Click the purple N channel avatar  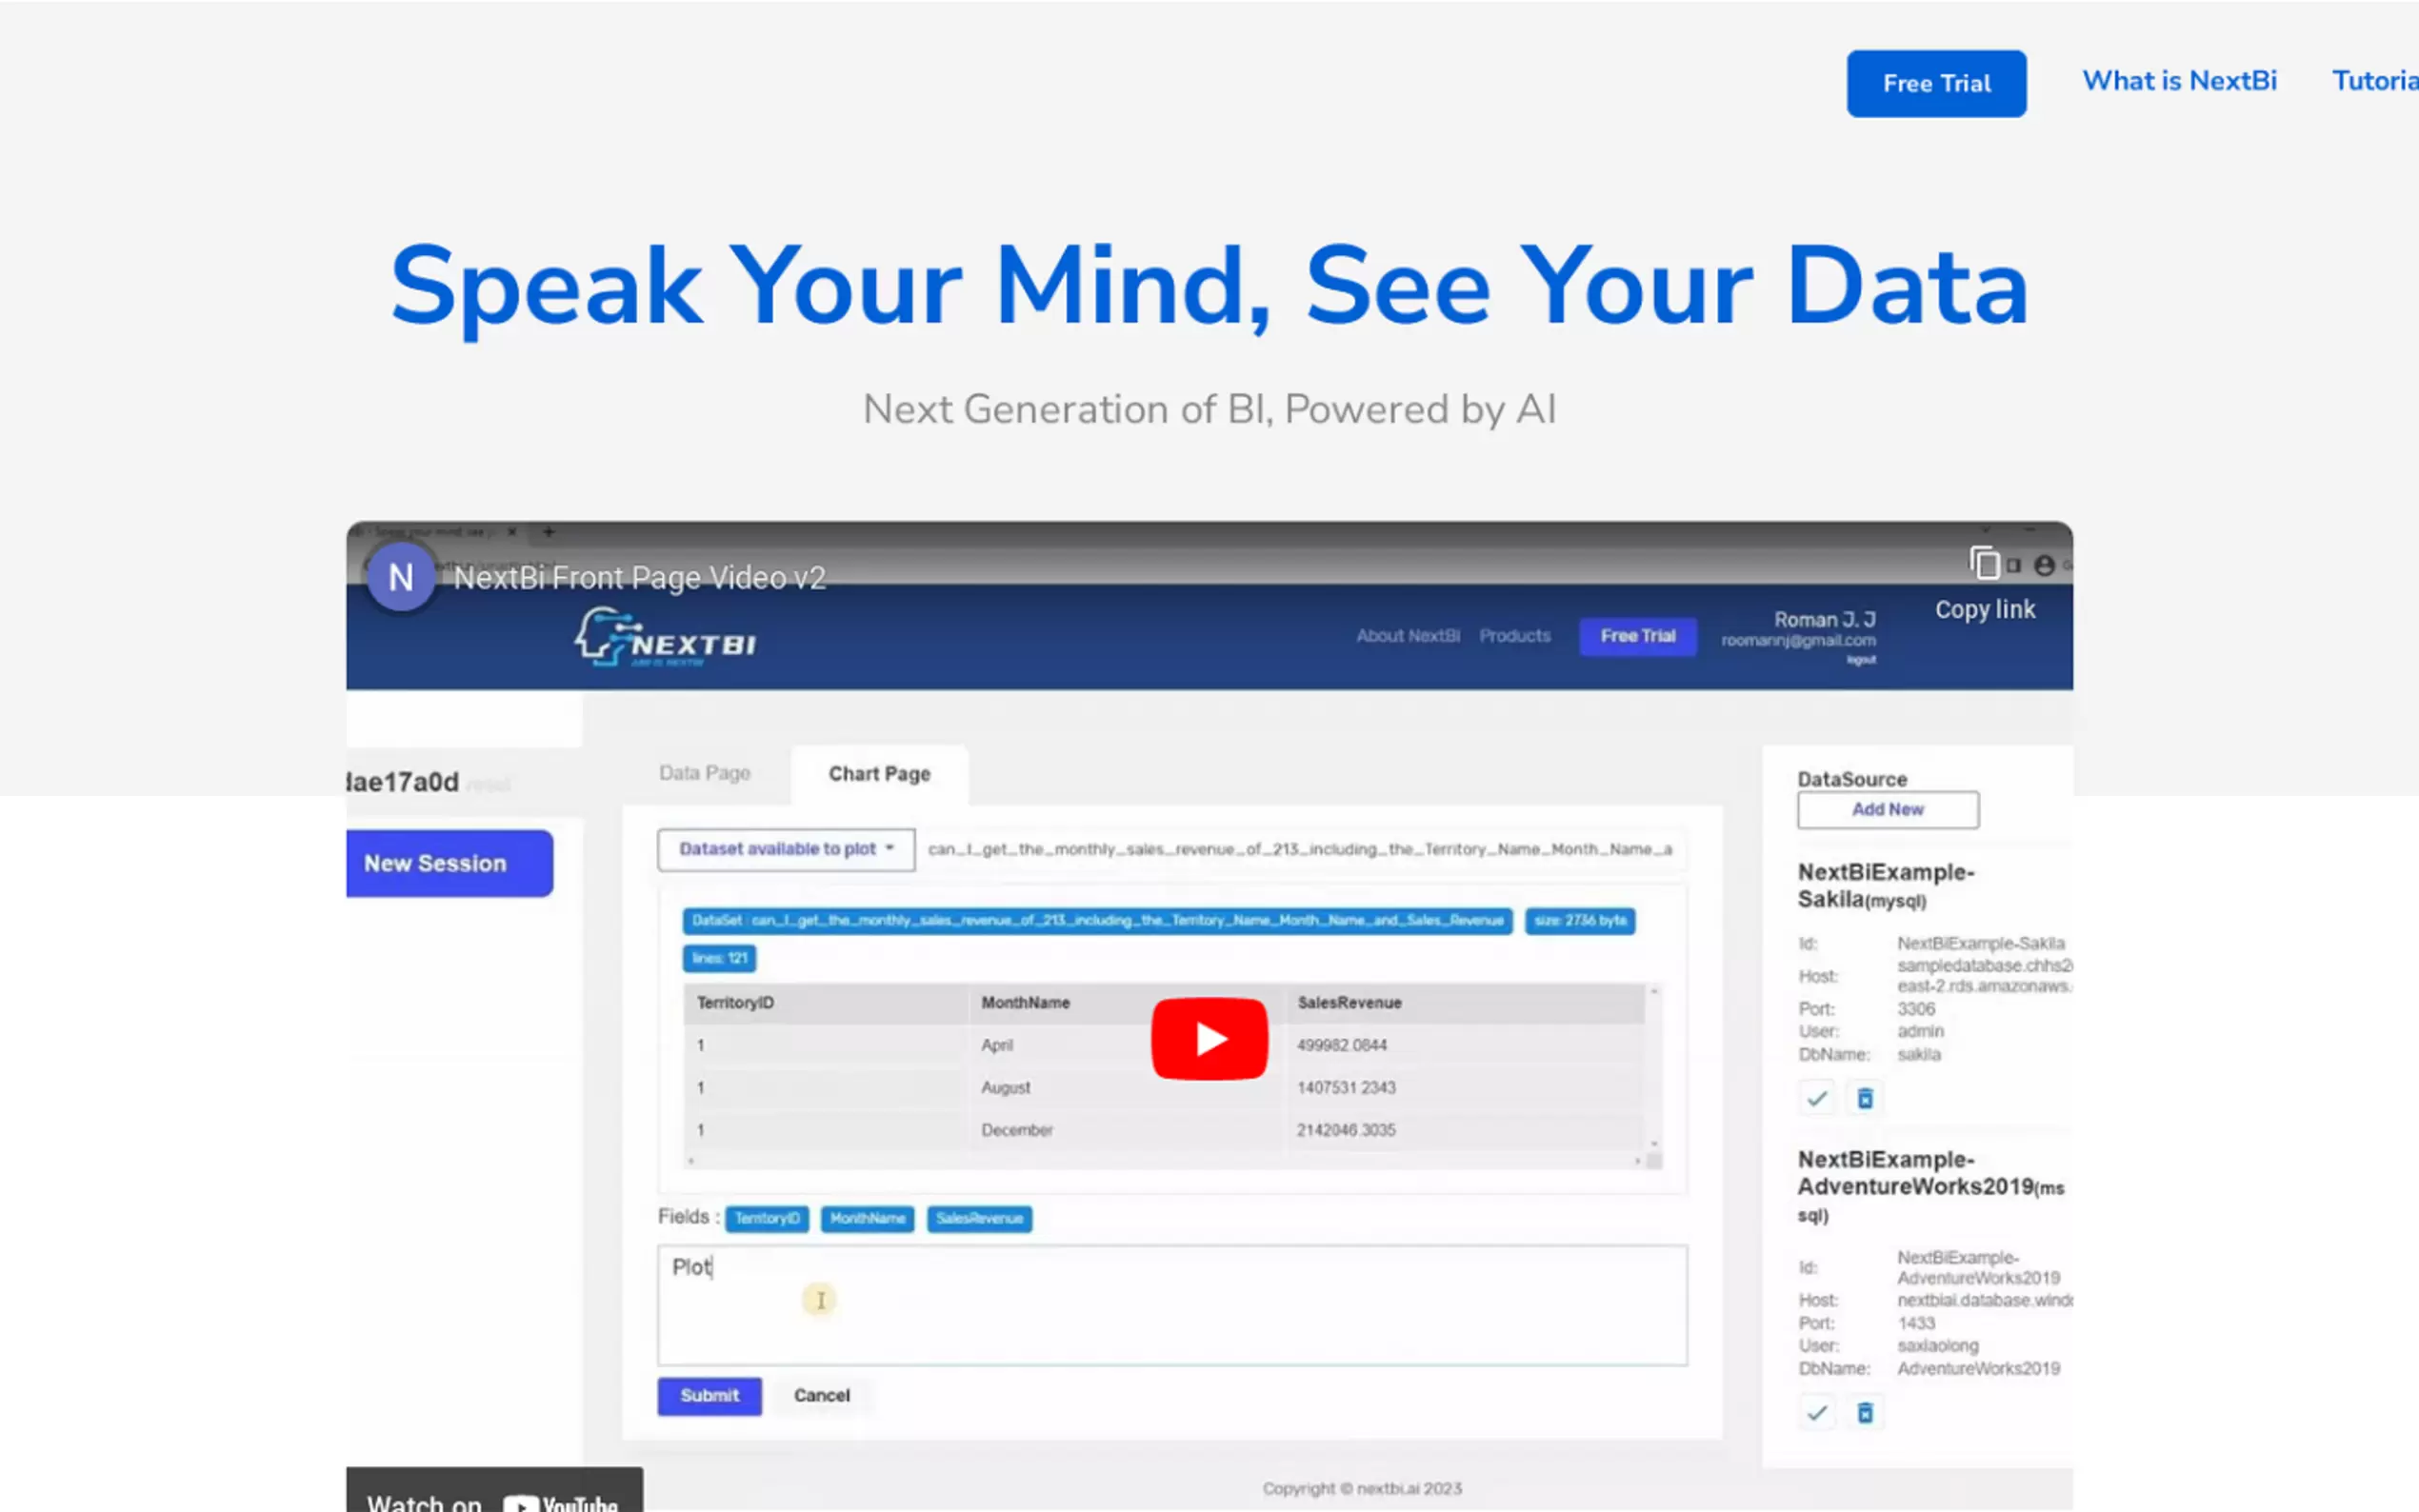401,577
